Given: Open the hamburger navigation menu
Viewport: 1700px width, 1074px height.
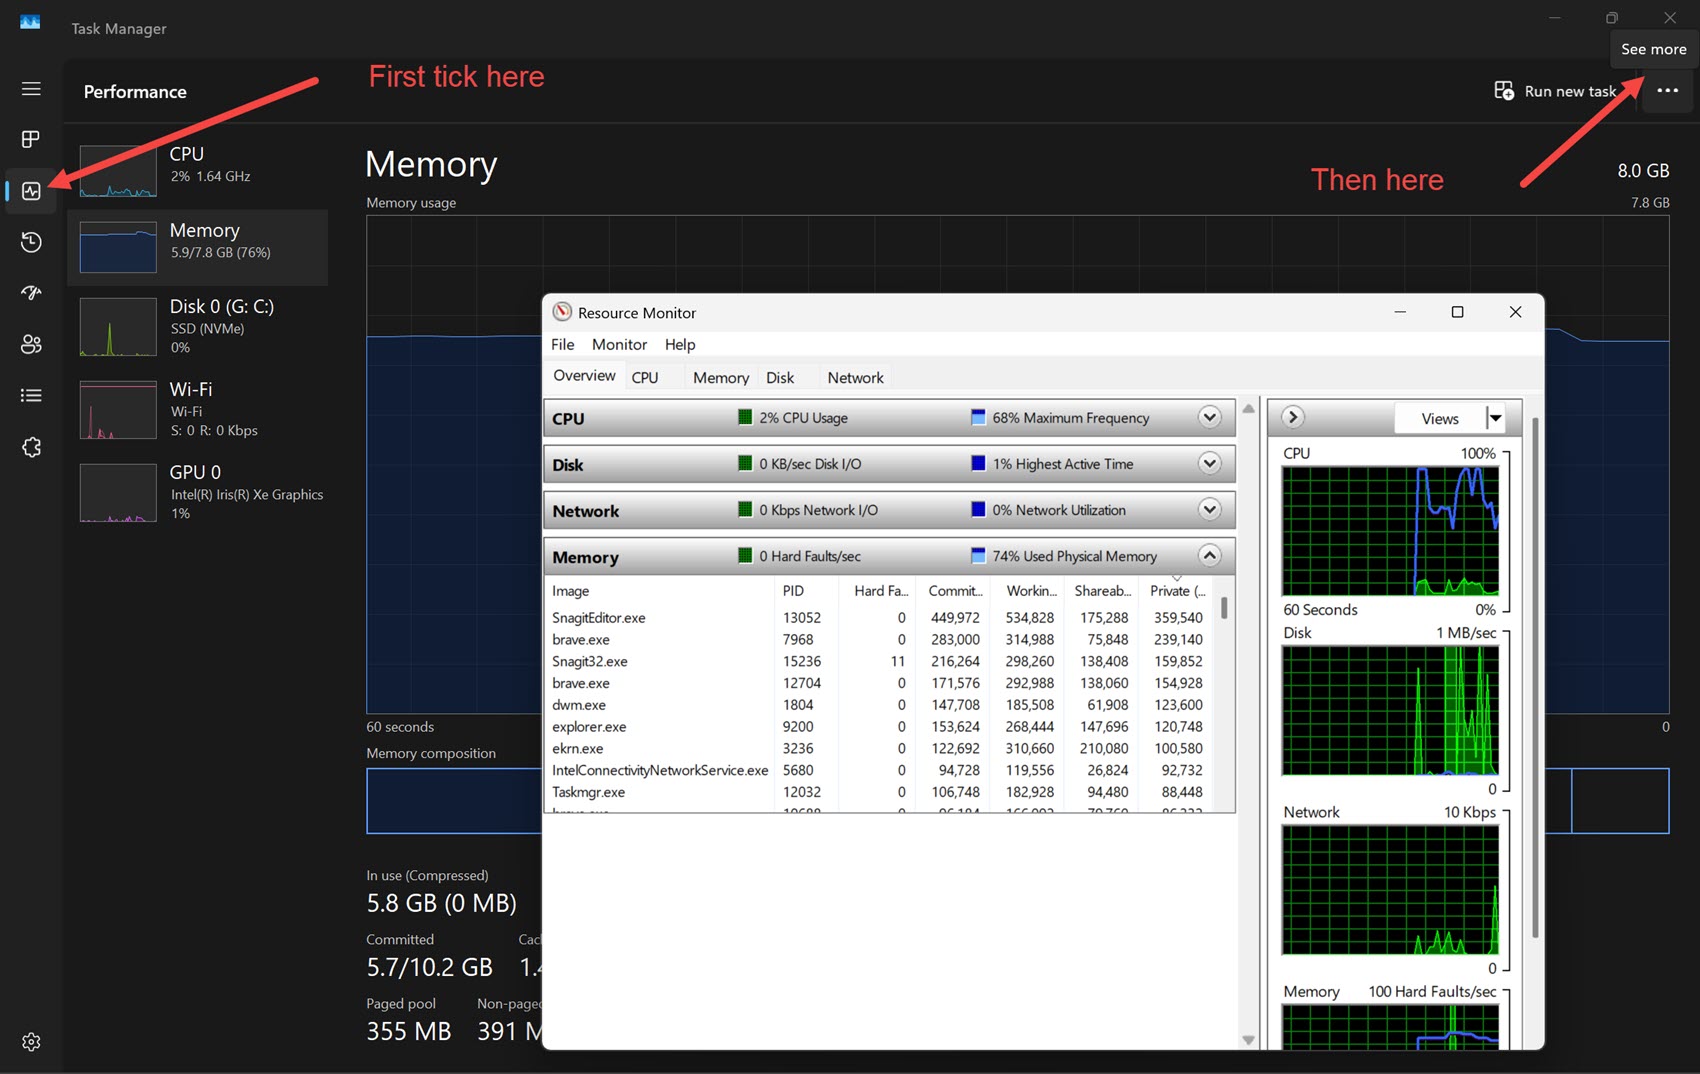Looking at the screenshot, I should pos(31,89).
